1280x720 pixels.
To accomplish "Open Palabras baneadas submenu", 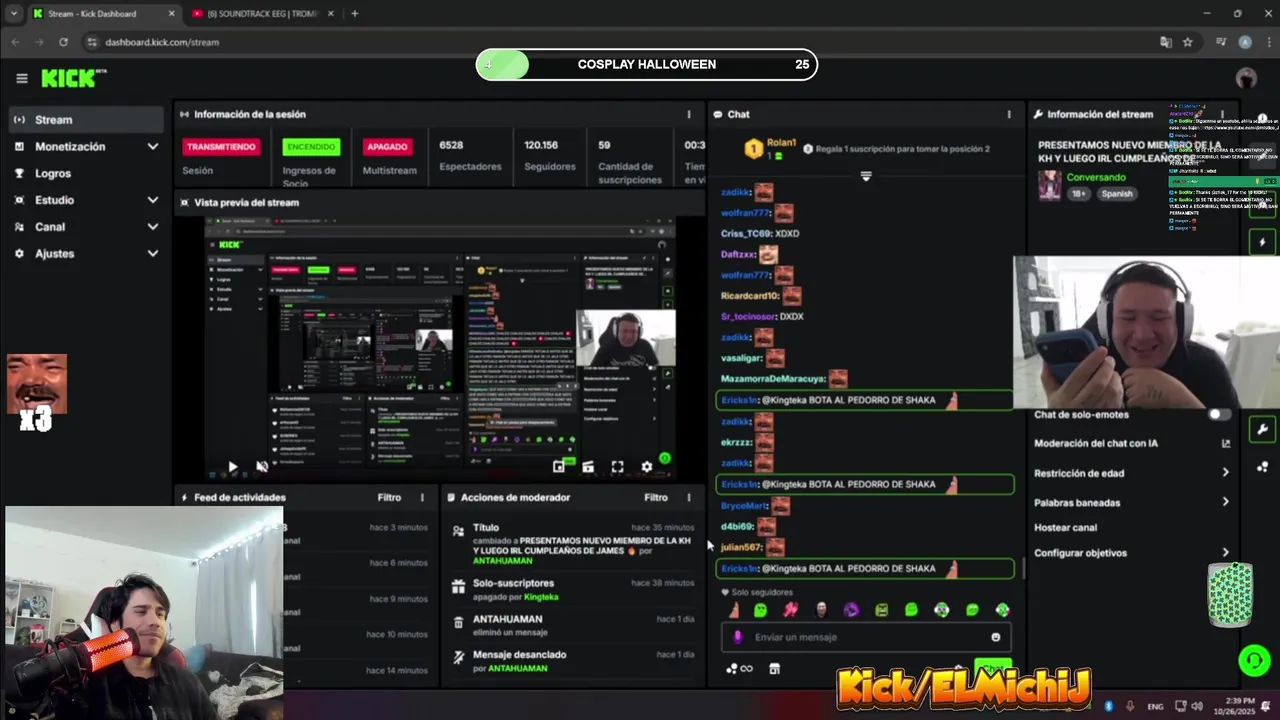I will 1132,502.
